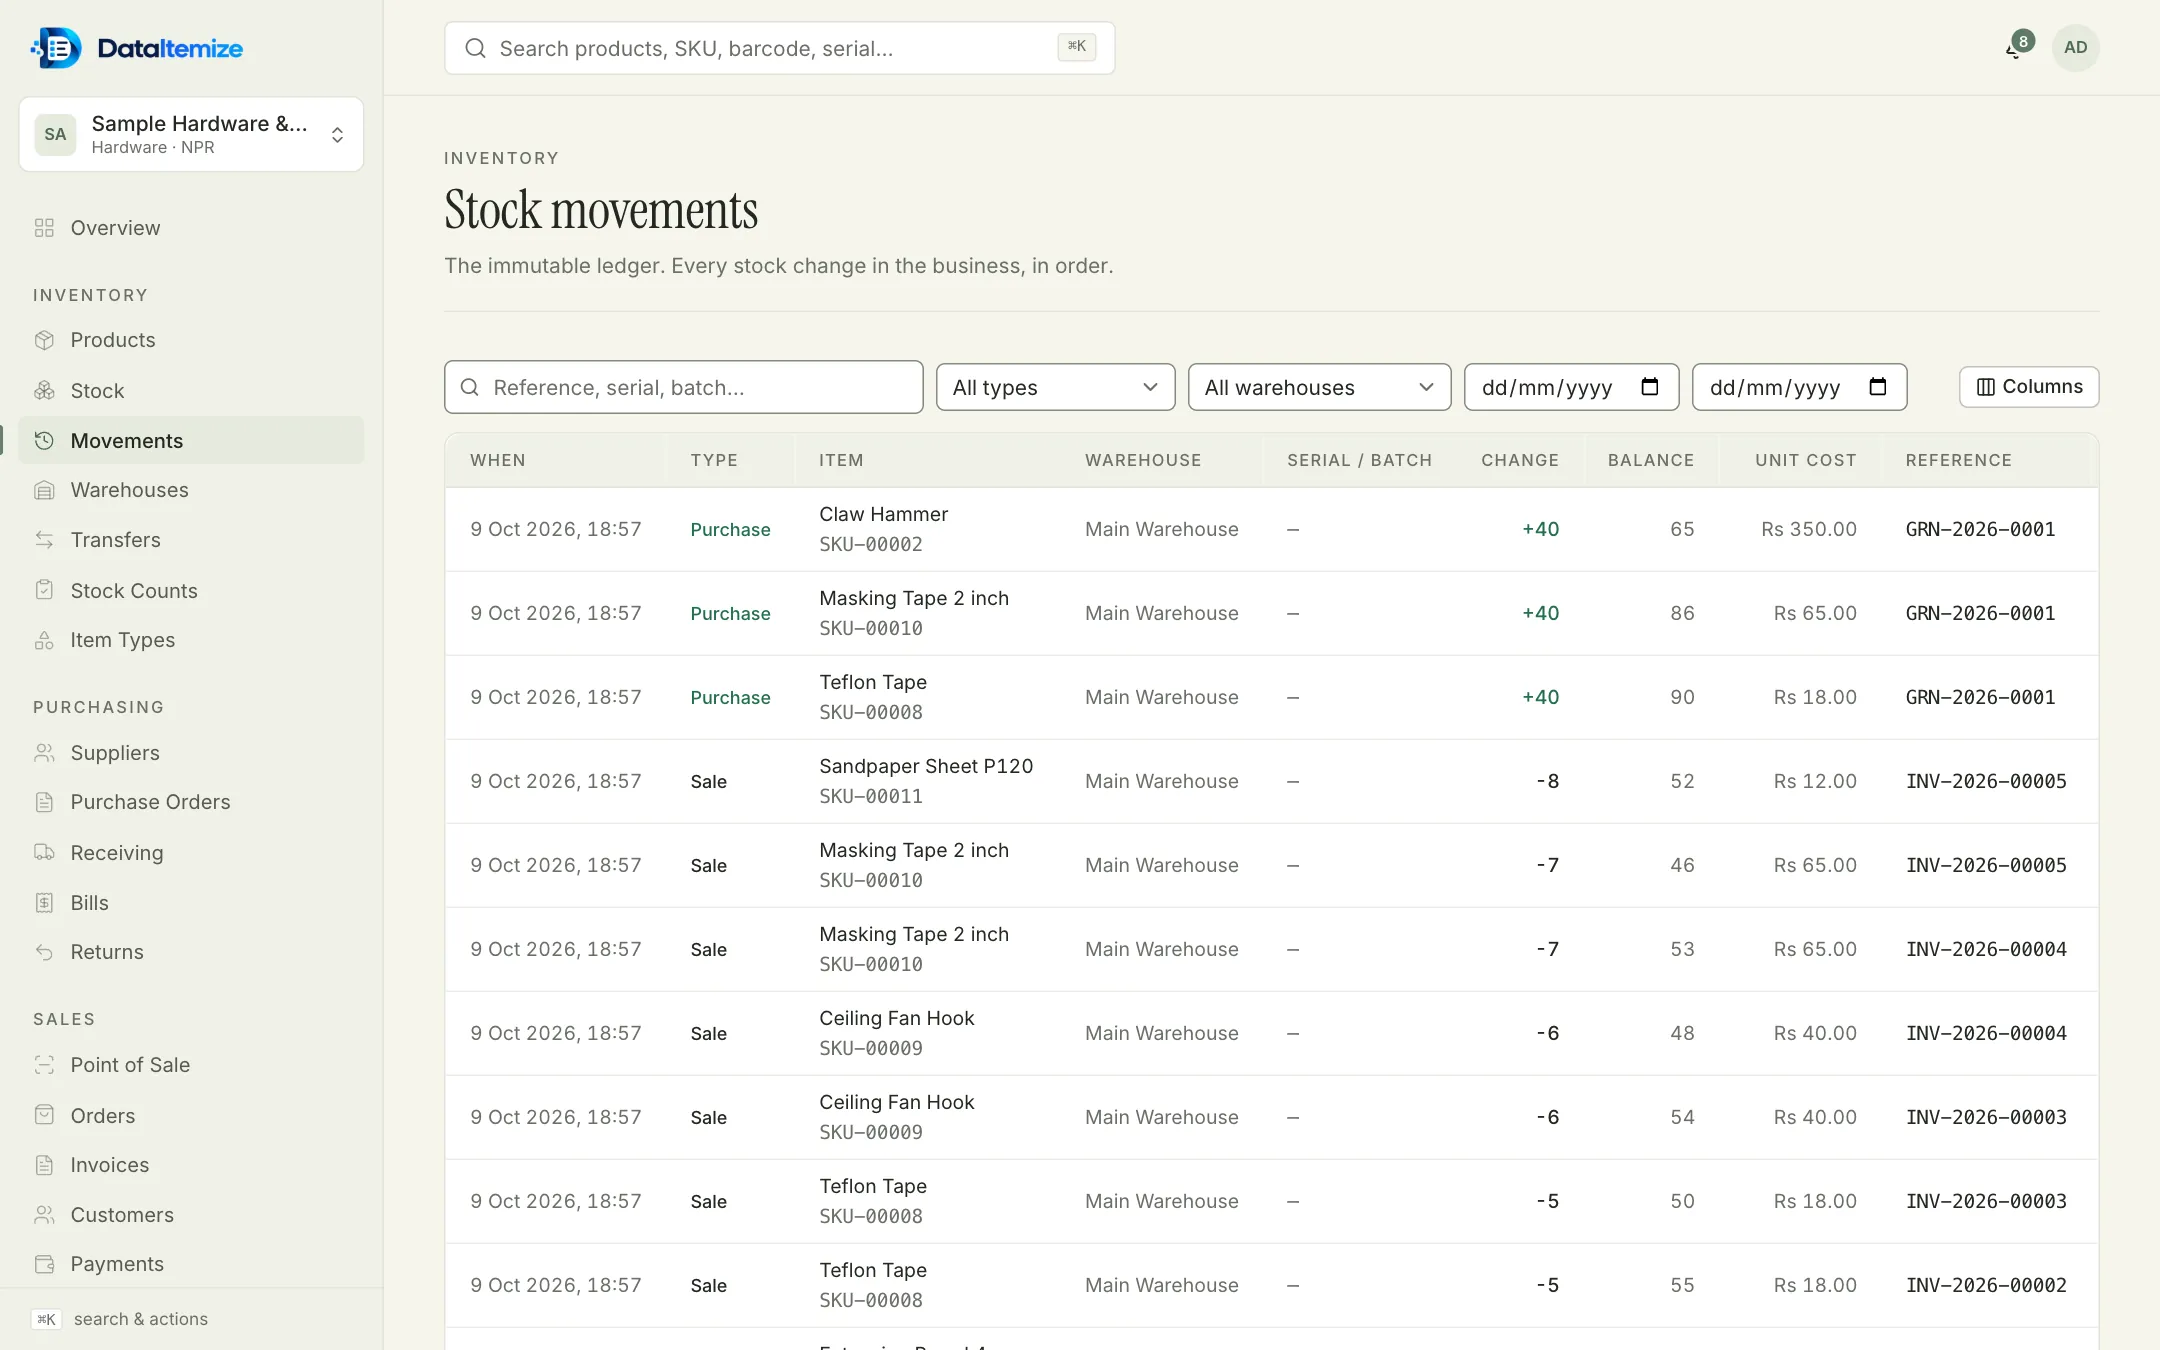Click the Products box icon
This screenshot has width=2160, height=1350.
(x=44, y=340)
